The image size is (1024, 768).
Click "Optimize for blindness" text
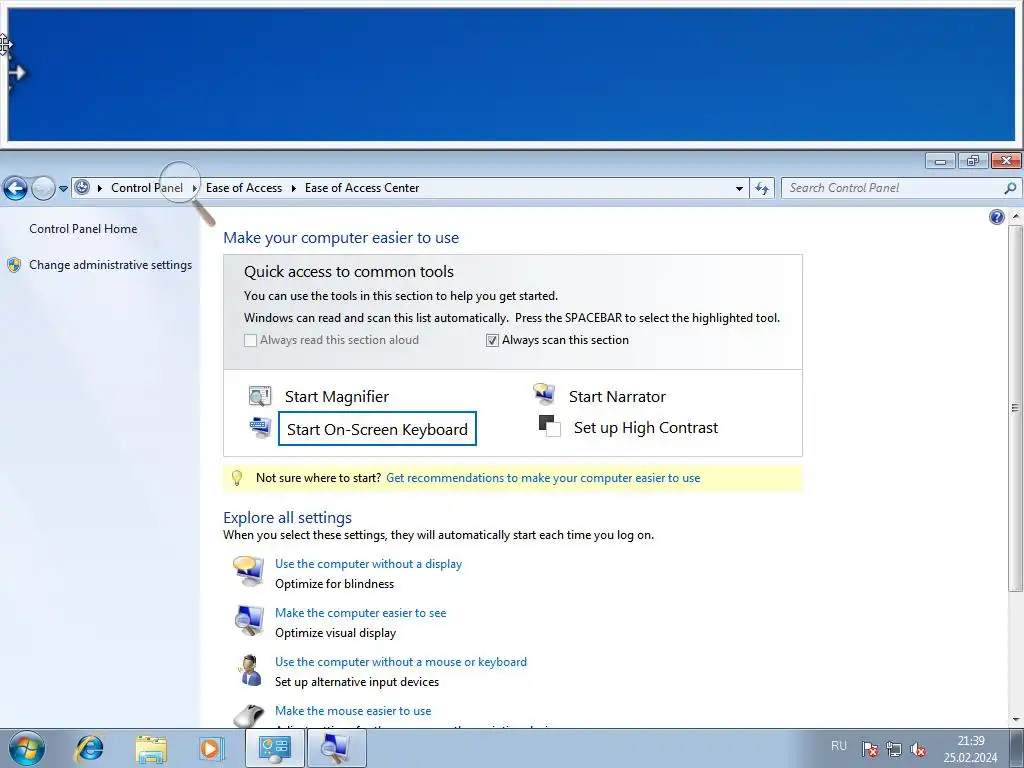pyautogui.click(x=334, y=584)
